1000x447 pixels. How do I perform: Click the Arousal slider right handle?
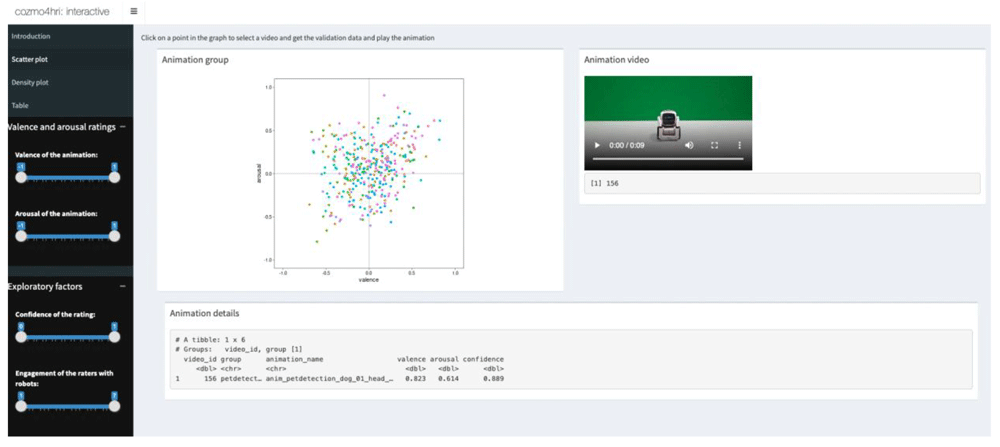click(114, 236)
